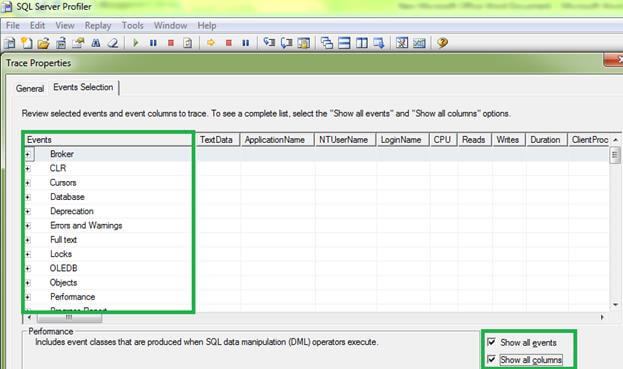The width and height of the screenshot is (623, 369).
Task: Switch to the General tab
Action: [x=30, y=88]
